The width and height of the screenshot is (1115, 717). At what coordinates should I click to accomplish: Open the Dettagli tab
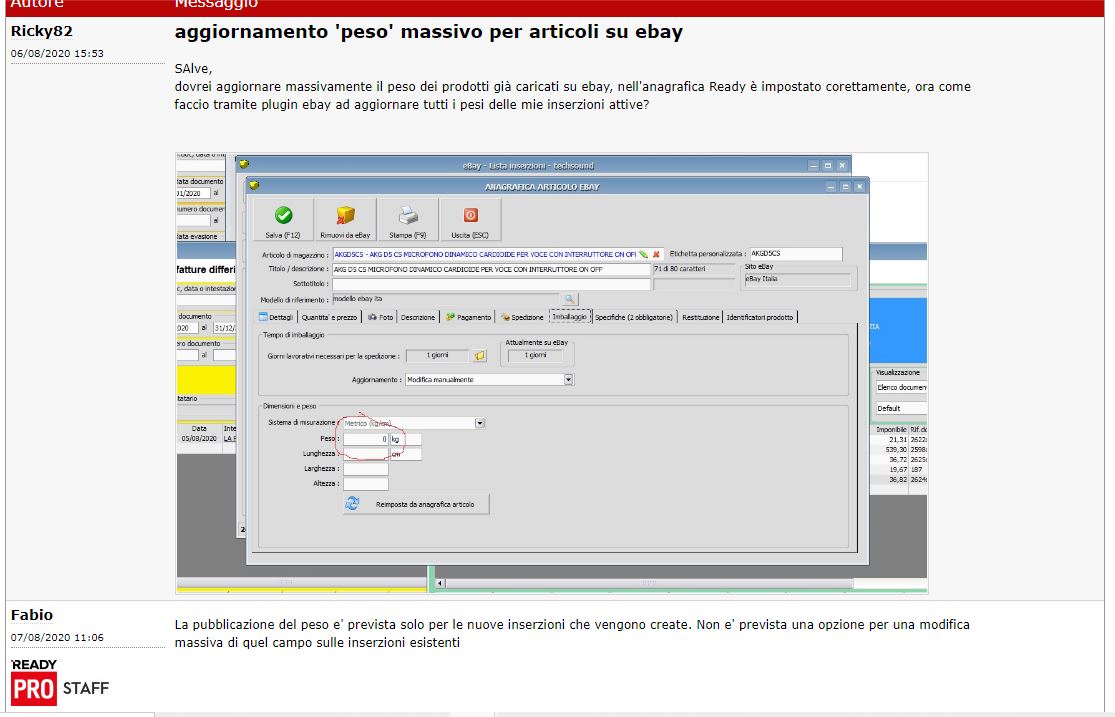tap(276, 317)
